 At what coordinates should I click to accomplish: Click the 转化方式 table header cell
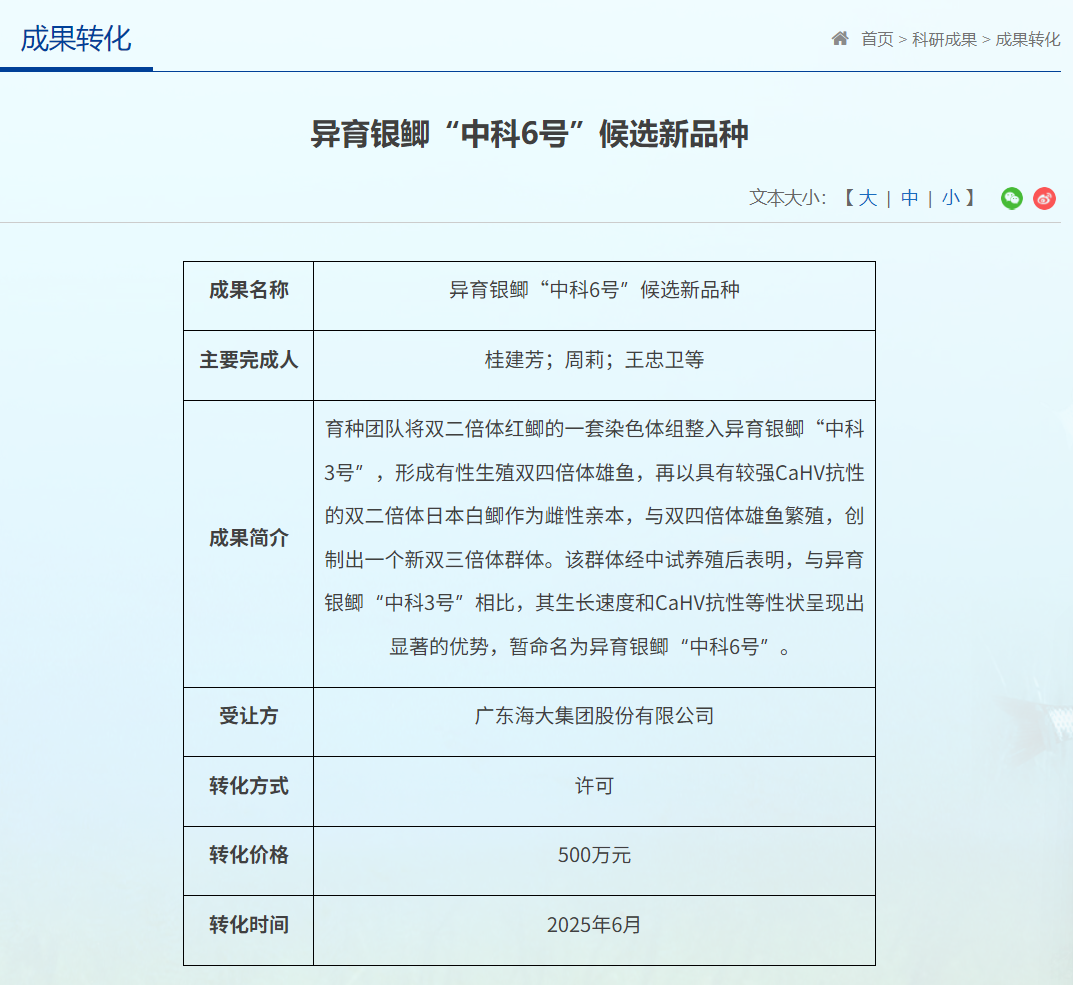pyautogui.click(x=248, y=791)
